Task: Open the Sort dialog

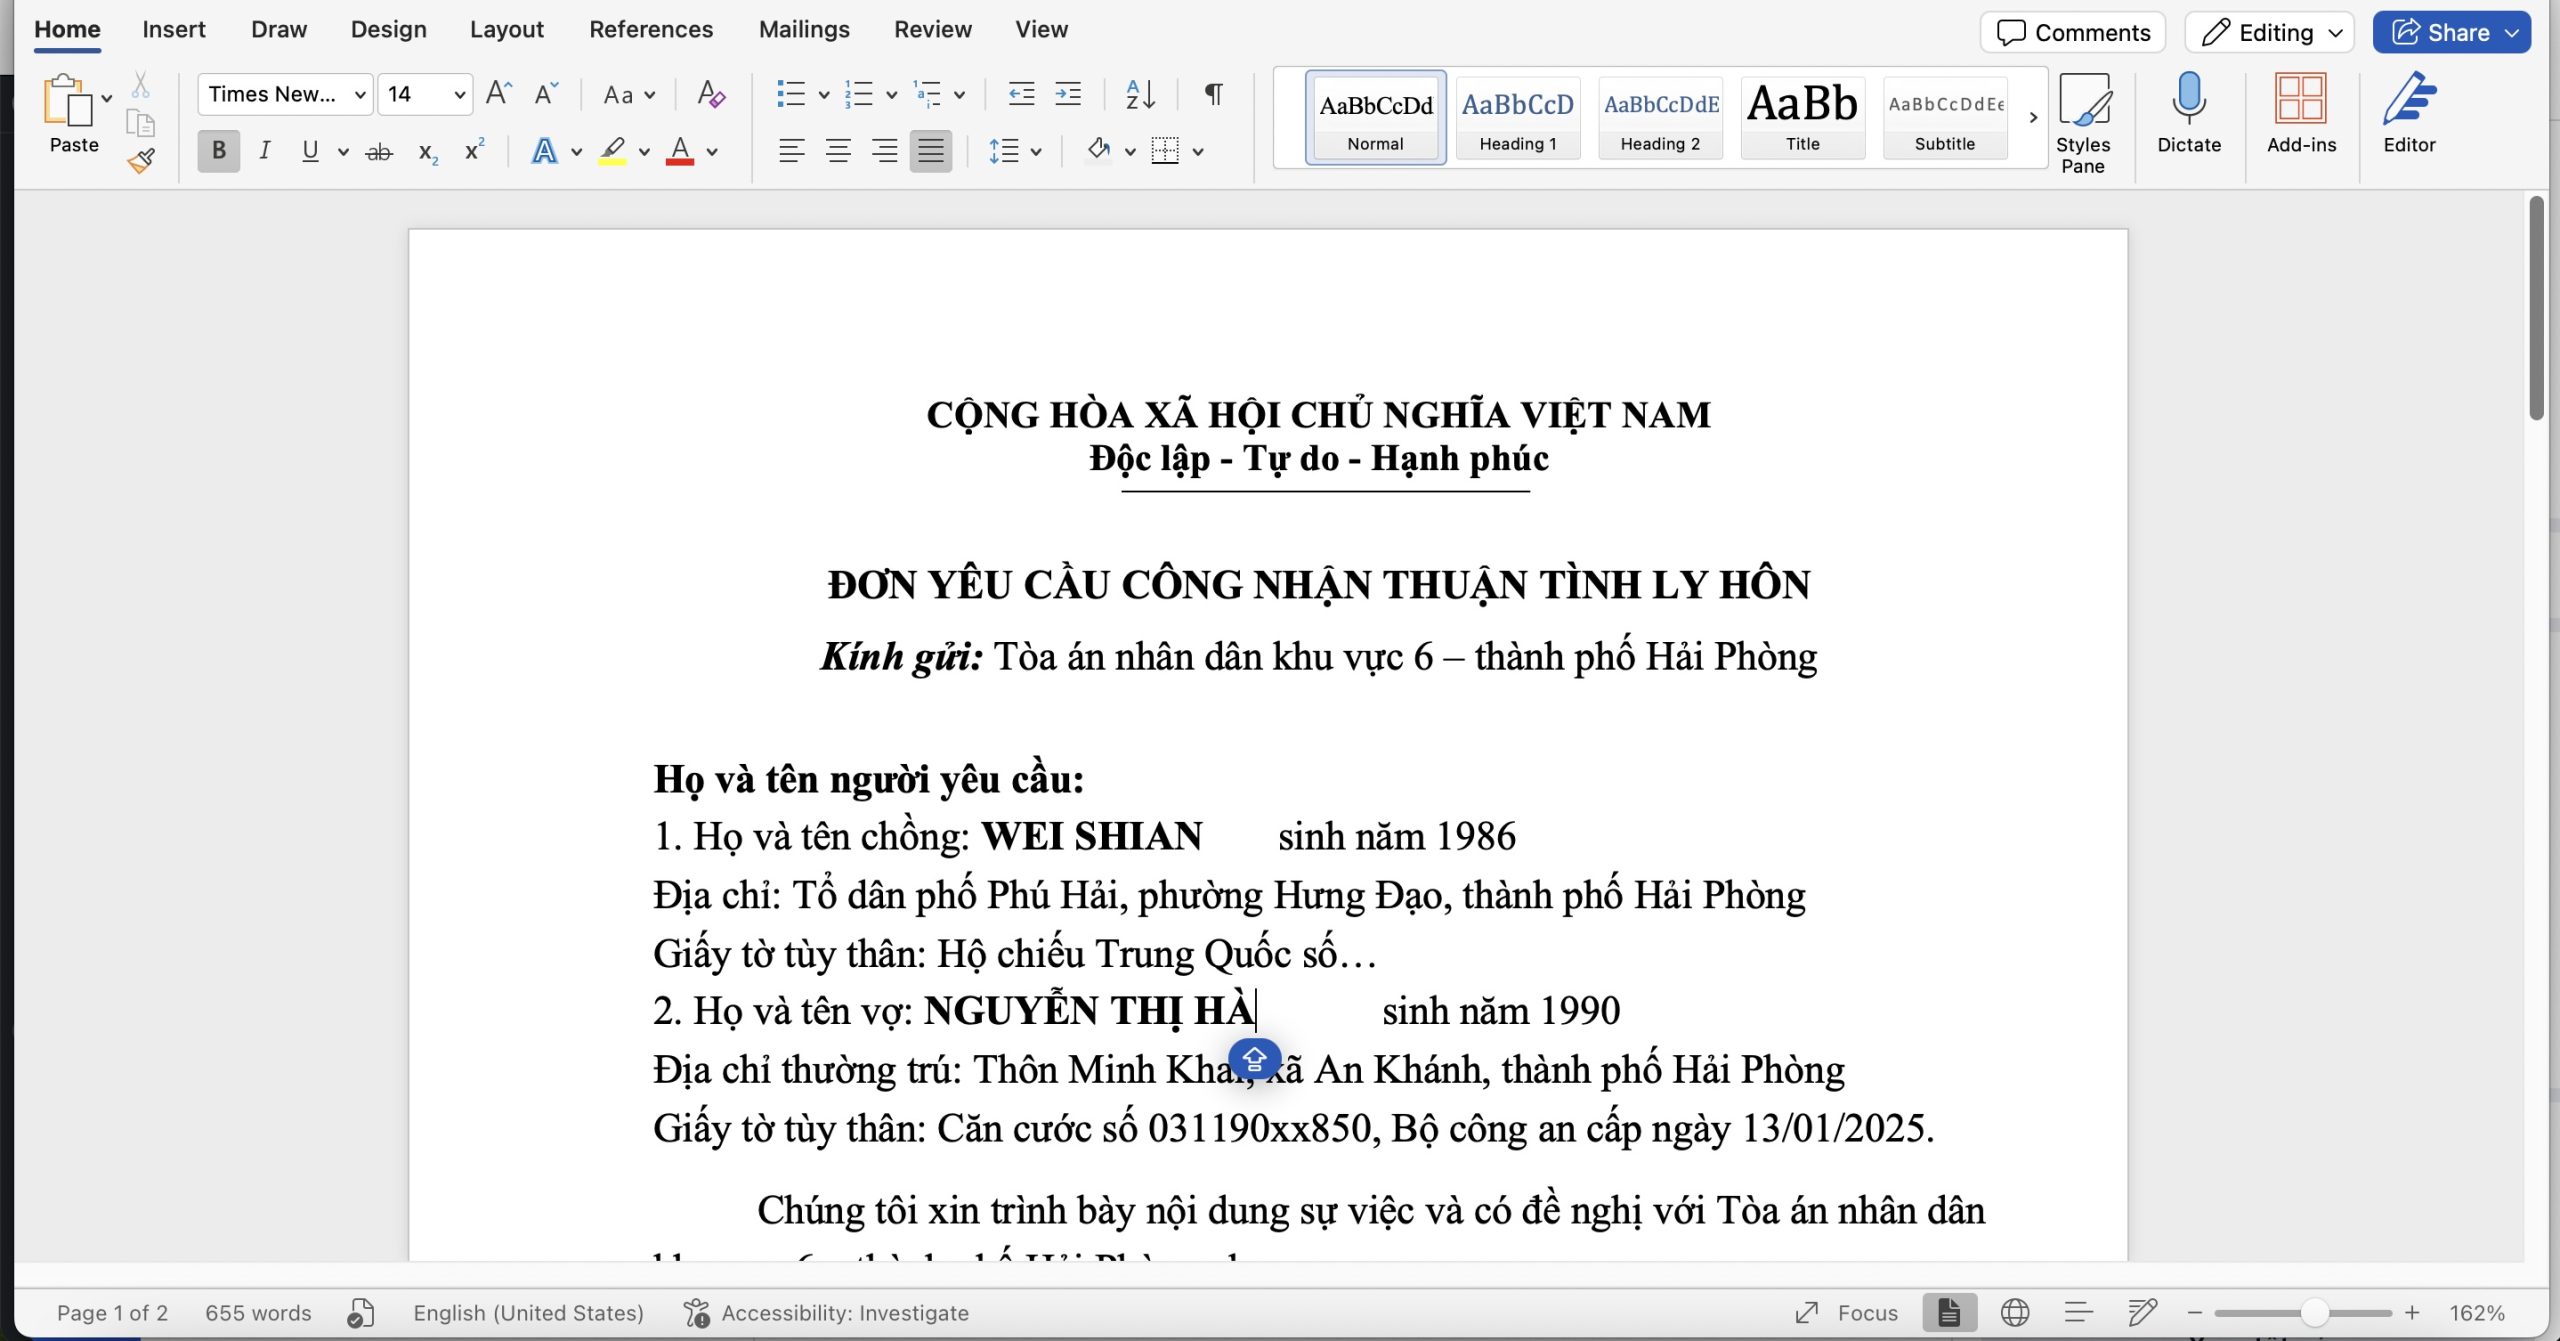Action: [x=1140, y=93]
